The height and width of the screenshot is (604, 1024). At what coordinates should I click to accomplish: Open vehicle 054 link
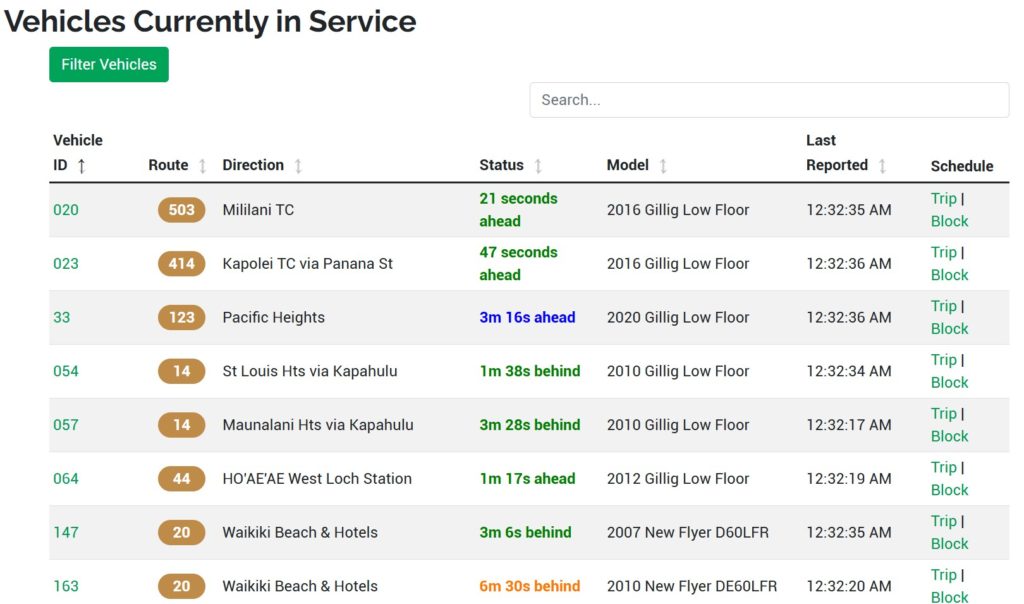pyautogui.click(x=66, y=371)
